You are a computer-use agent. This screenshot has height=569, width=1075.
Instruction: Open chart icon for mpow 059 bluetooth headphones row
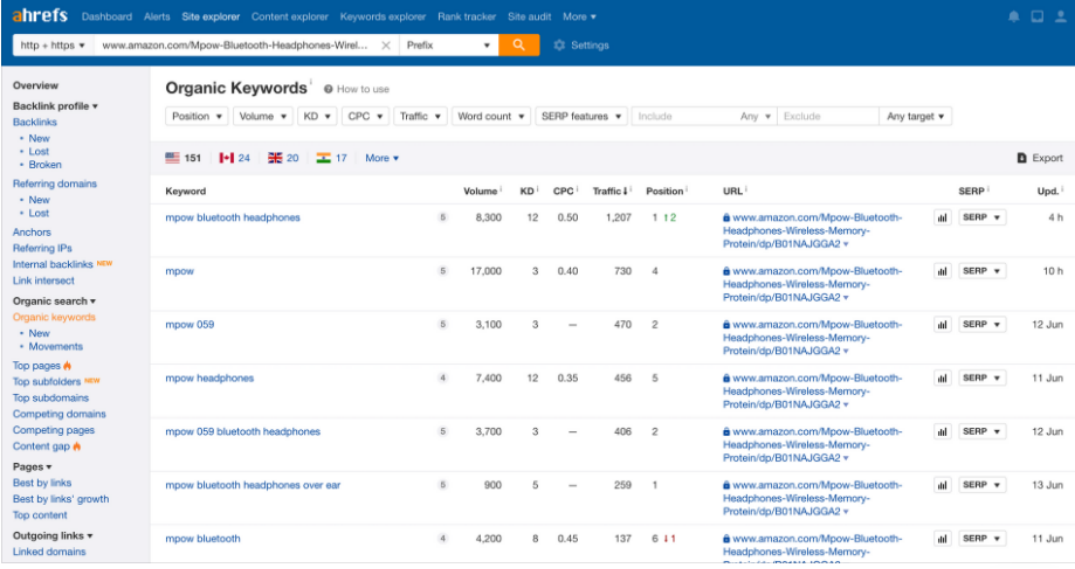[x=943, y=431]
